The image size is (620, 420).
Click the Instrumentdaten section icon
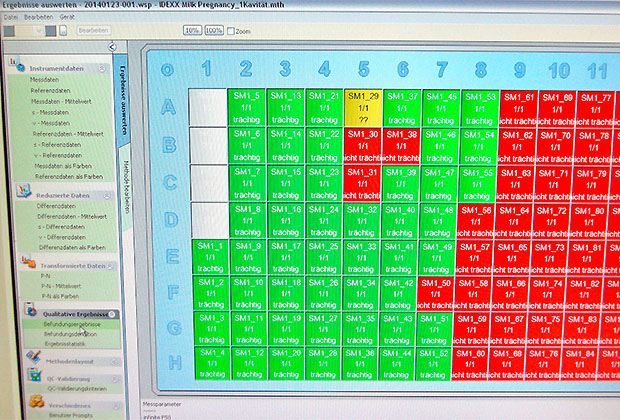18,68
